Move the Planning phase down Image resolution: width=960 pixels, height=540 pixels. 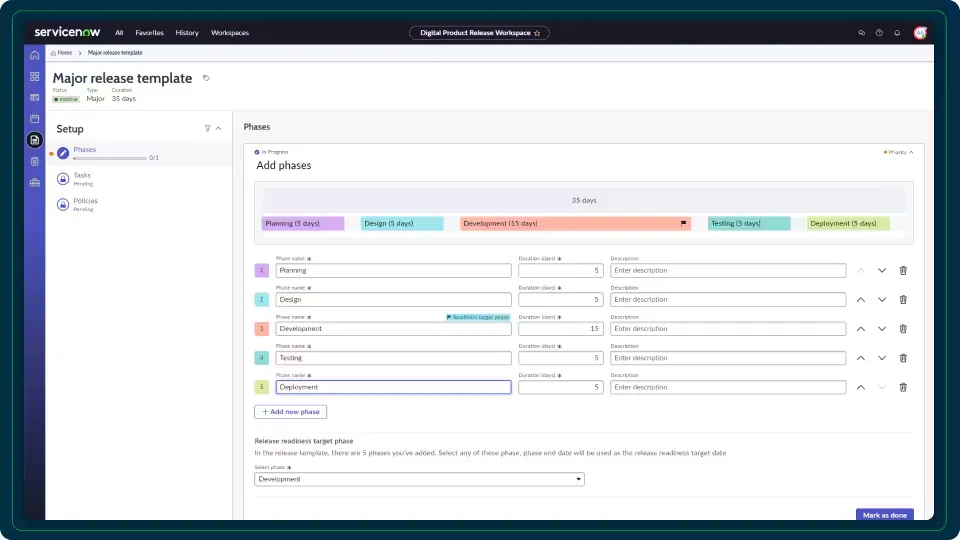coord(882,271)
